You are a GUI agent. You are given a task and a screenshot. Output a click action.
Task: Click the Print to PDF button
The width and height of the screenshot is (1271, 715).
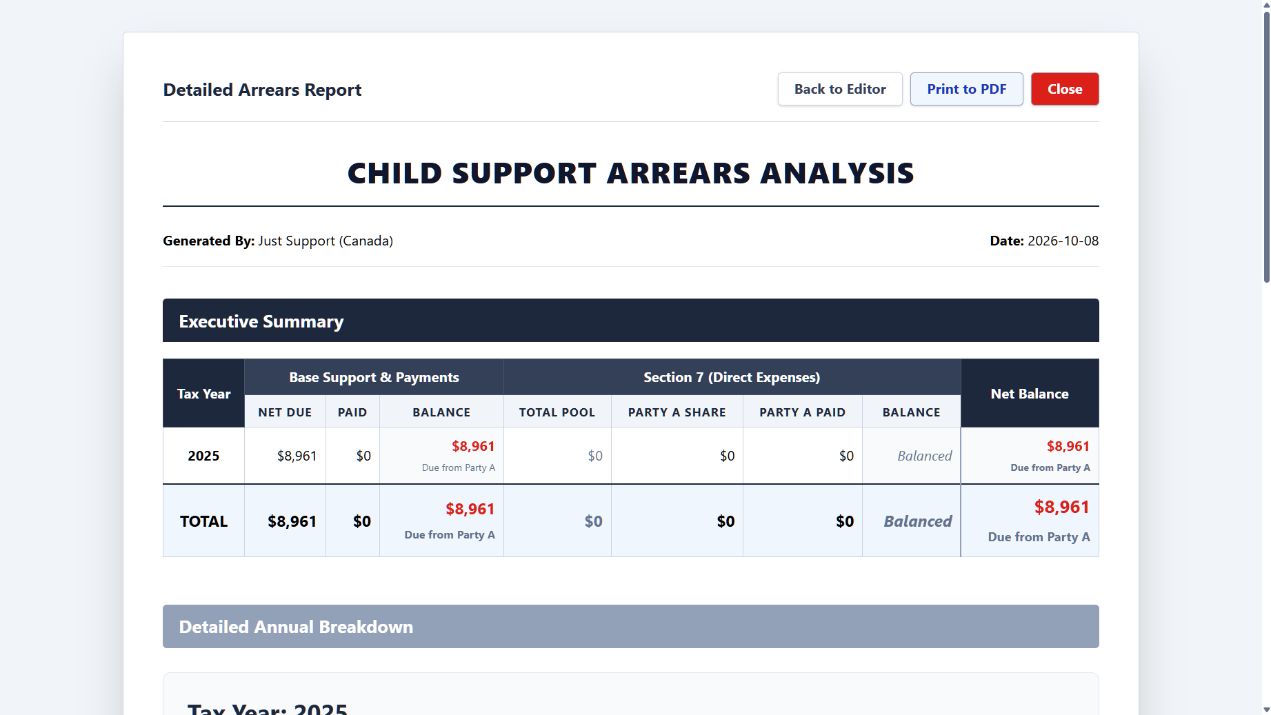(966, 89)
